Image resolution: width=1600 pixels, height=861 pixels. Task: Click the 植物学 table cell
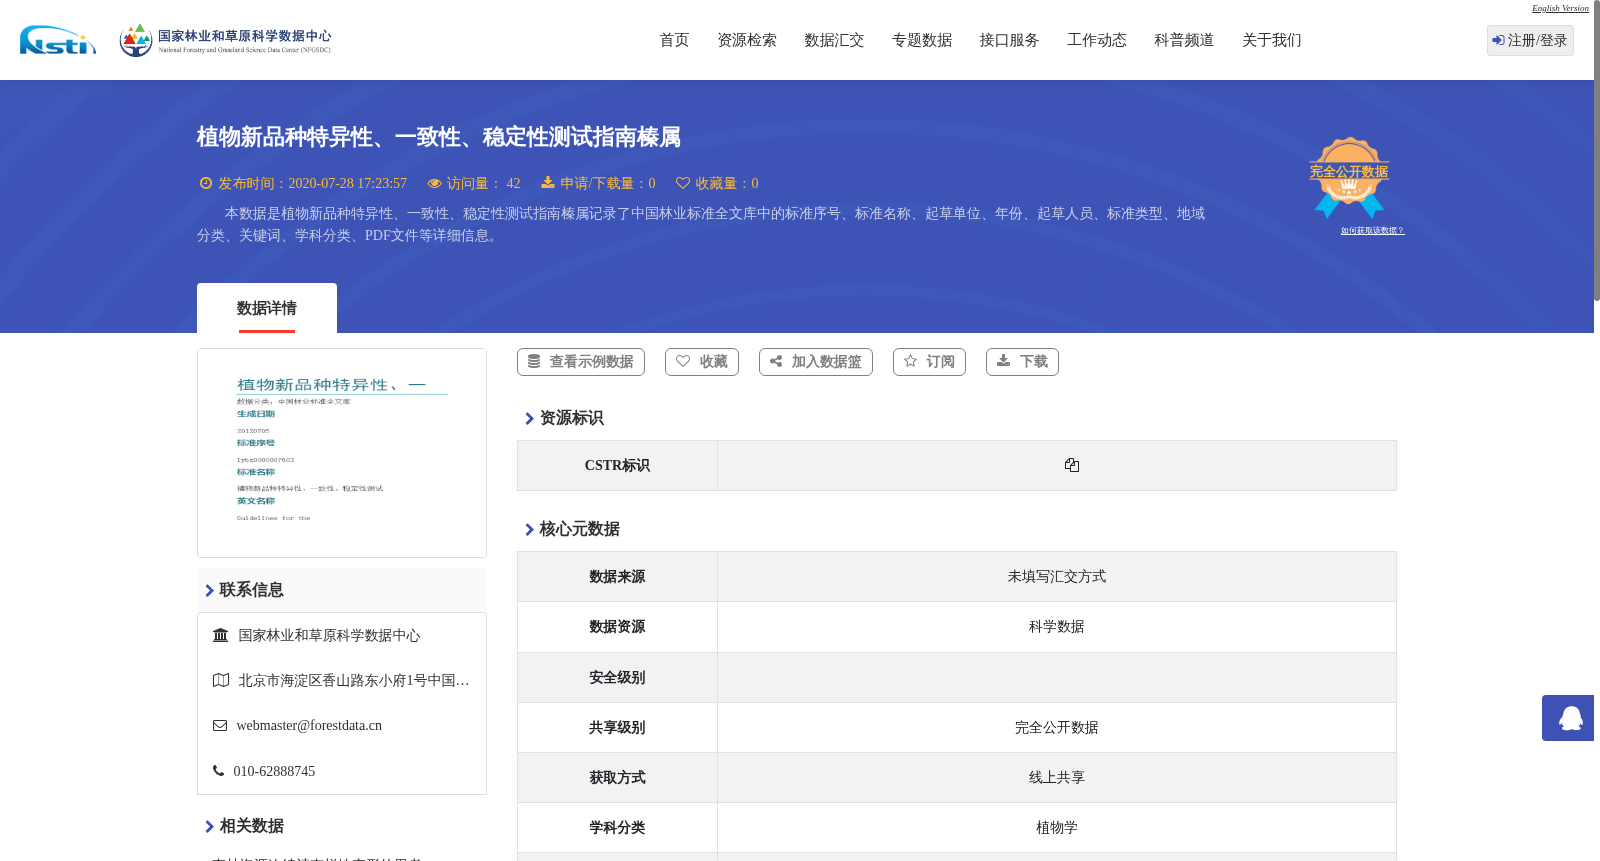pos(1056,828)
